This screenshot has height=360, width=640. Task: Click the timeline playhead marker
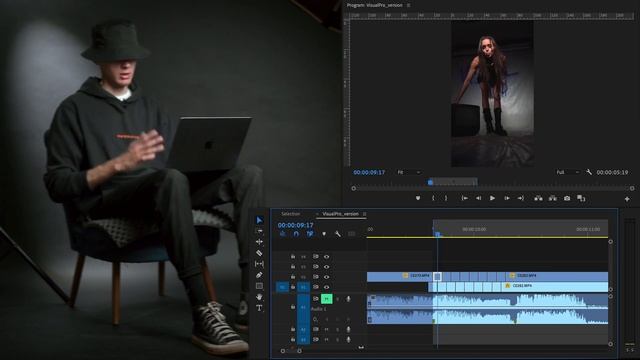pyautogui.click(x=438, y=234)
